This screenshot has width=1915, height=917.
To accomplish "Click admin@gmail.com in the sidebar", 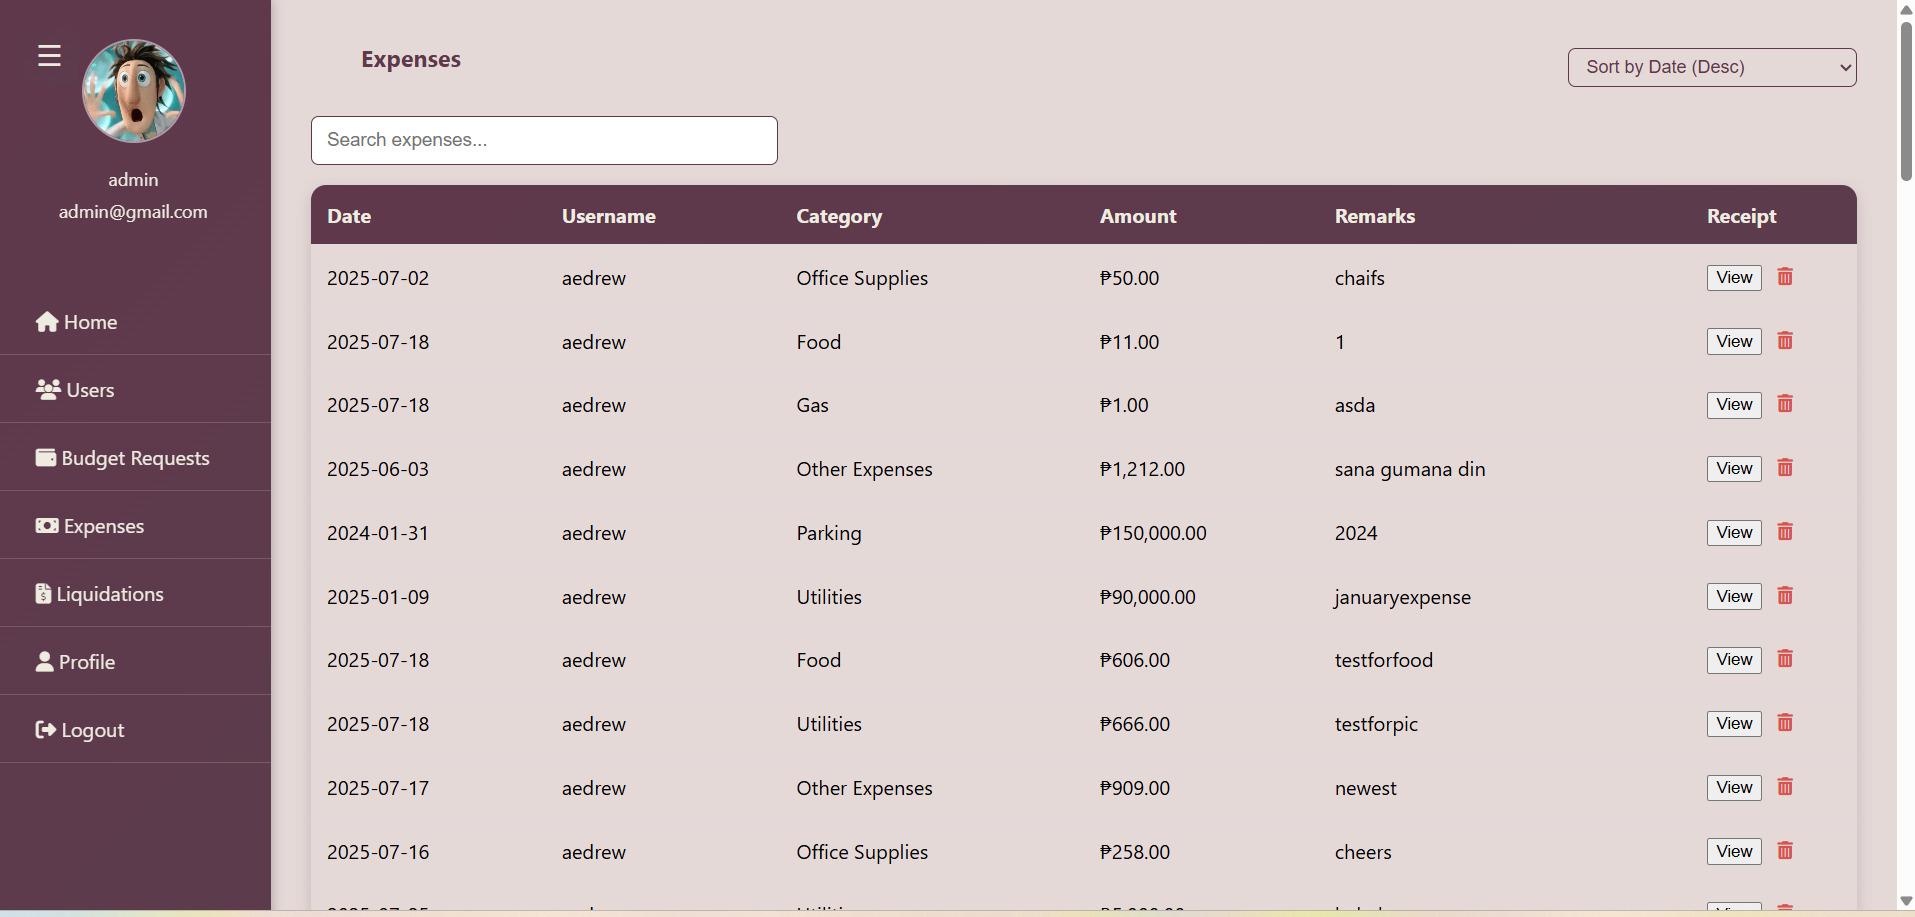I will [x=133, y=212].
